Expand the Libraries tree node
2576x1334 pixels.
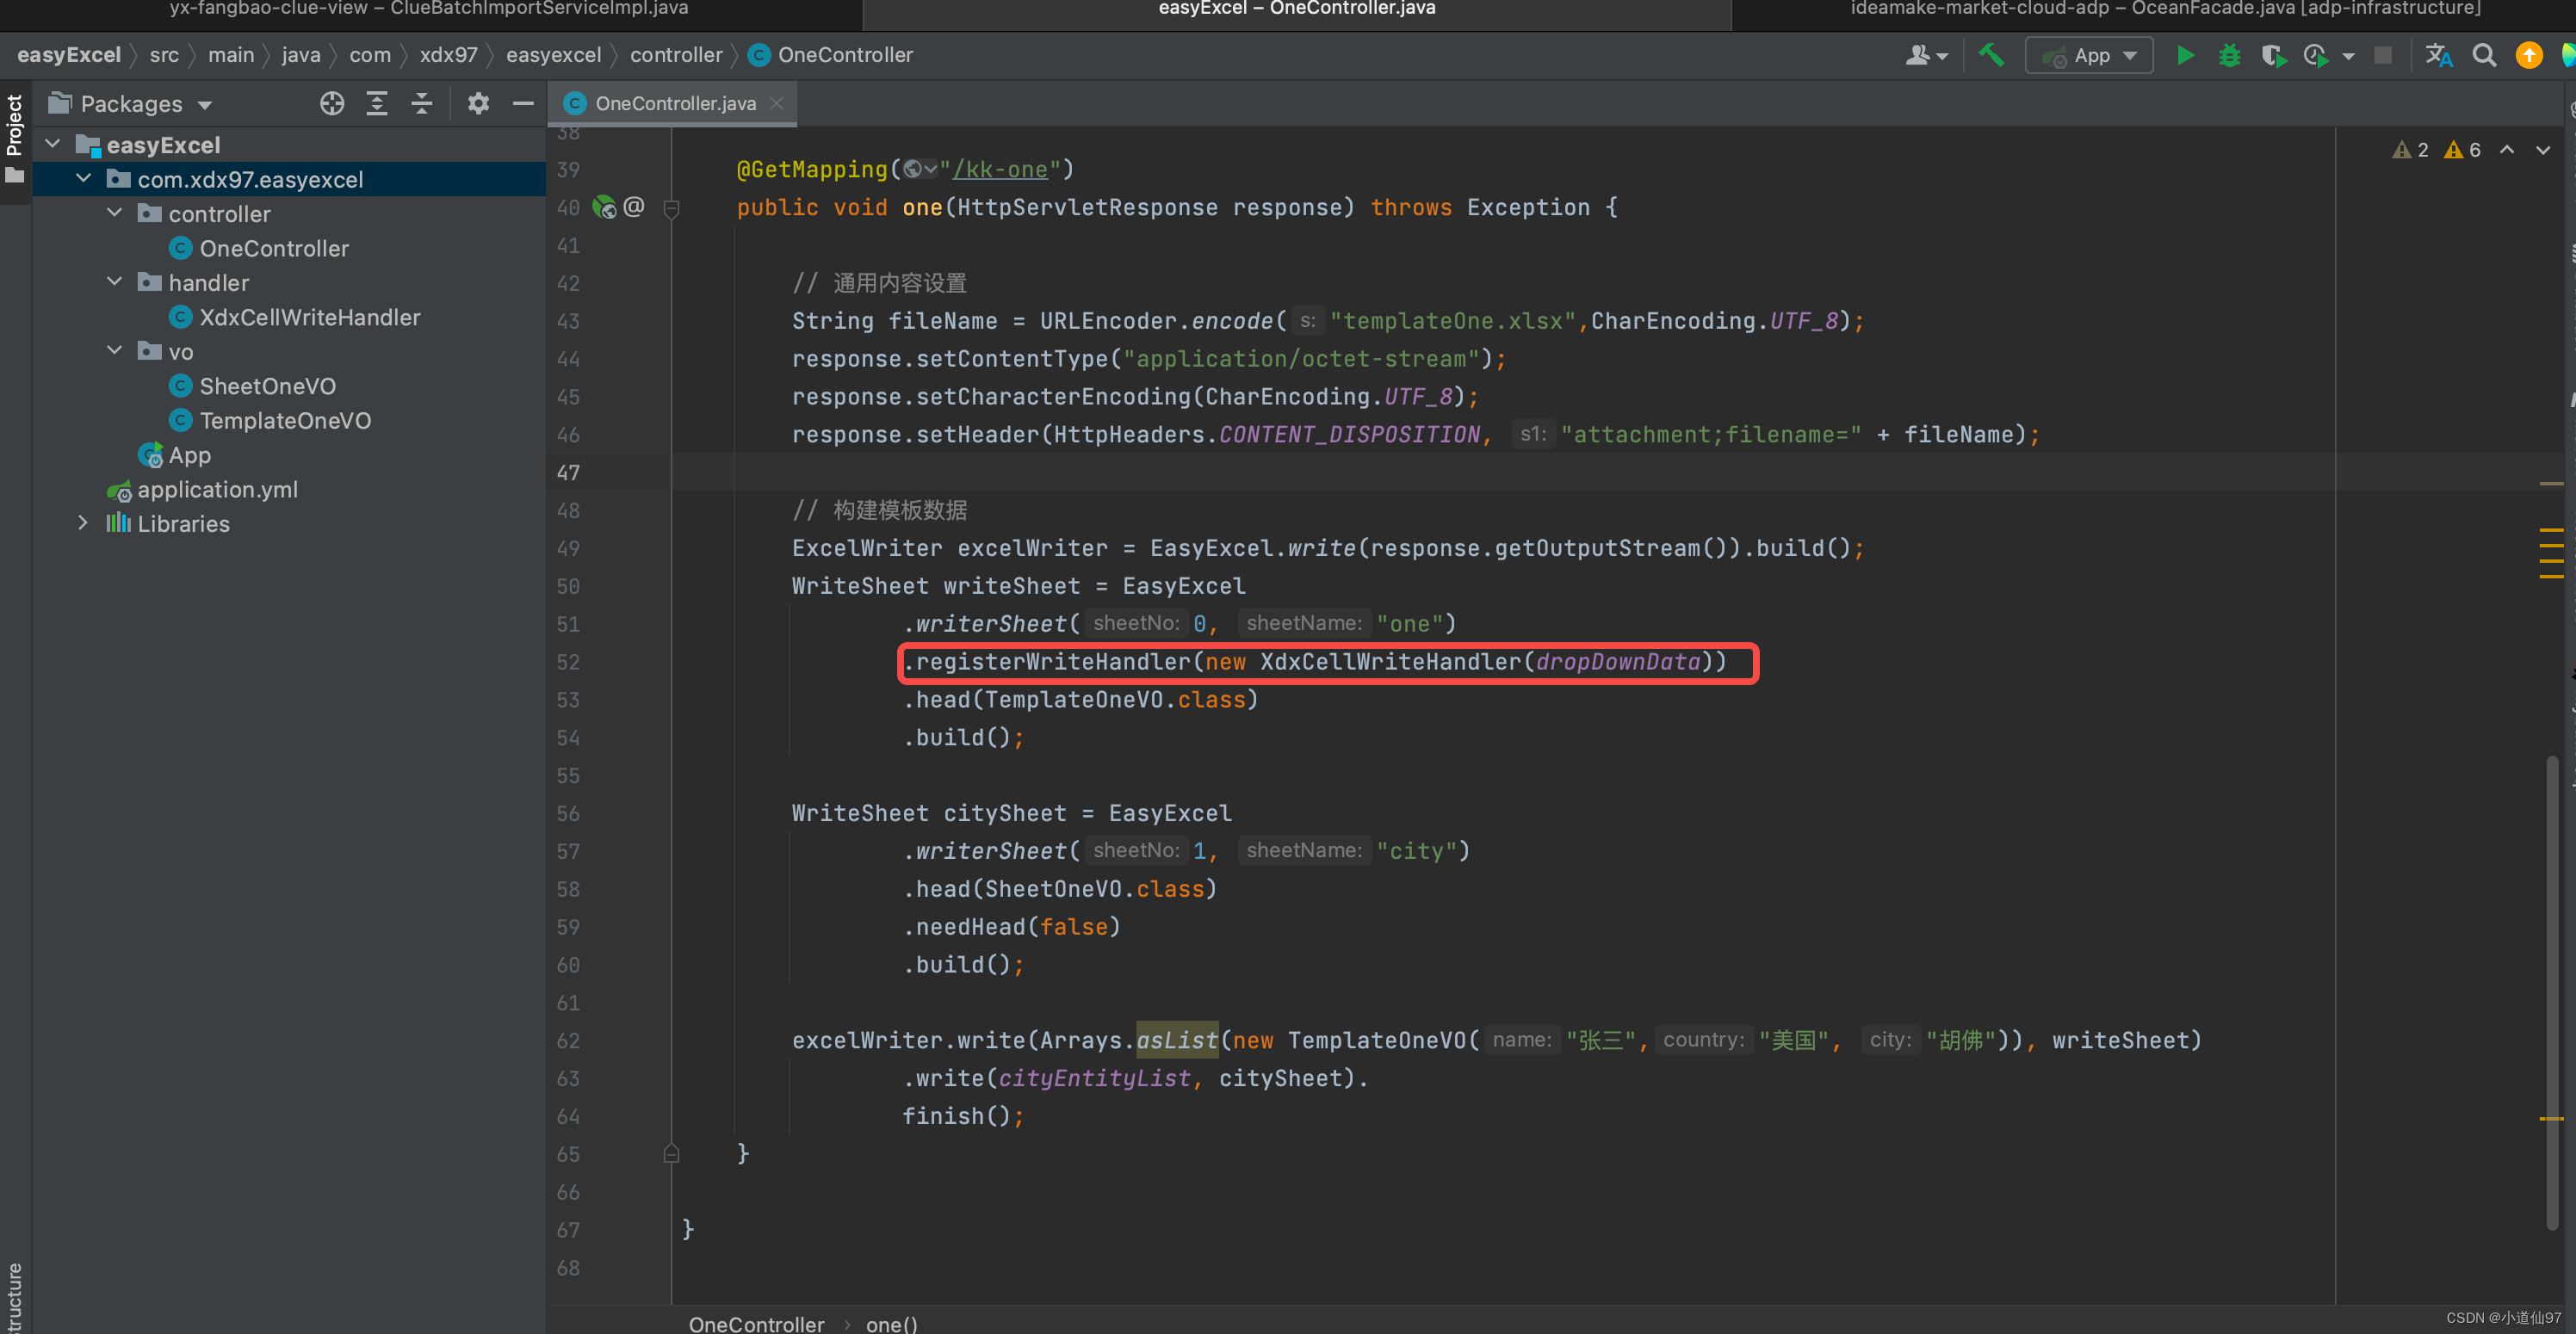tap(83, 523)
